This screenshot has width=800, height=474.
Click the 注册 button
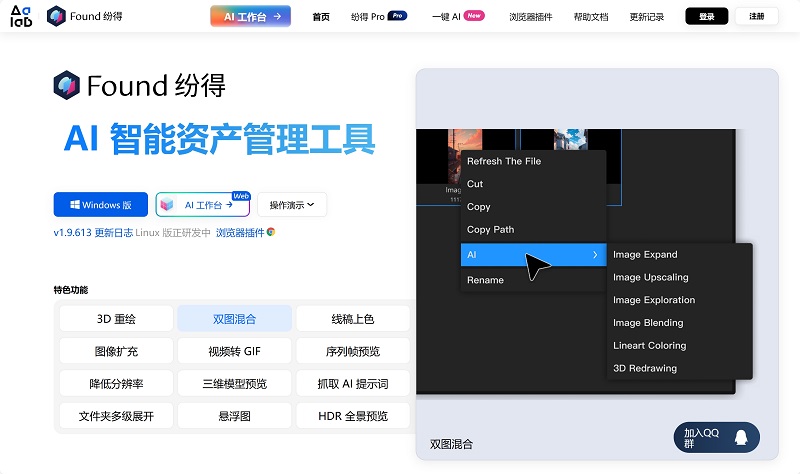757,16
